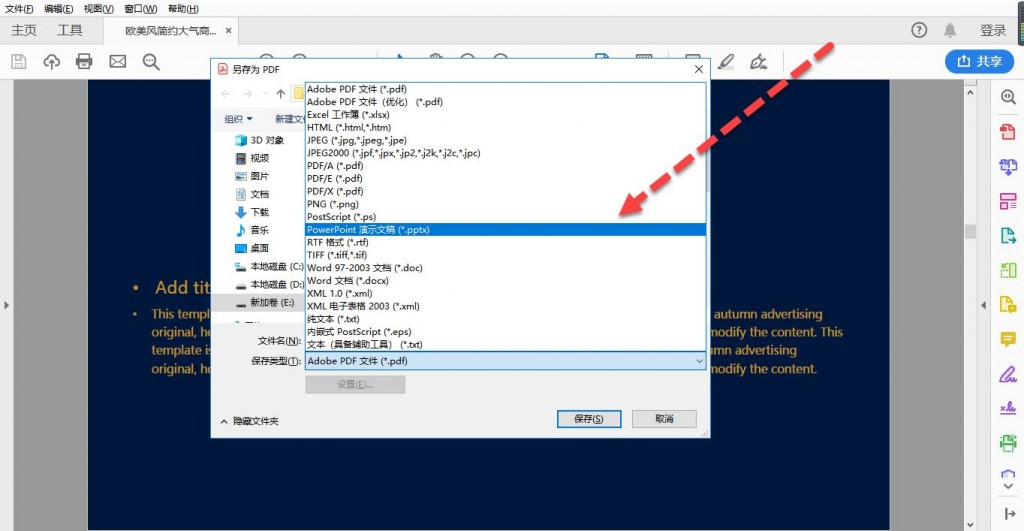
Task: Click the 共享 share button
Action: (x=980, y=61)
